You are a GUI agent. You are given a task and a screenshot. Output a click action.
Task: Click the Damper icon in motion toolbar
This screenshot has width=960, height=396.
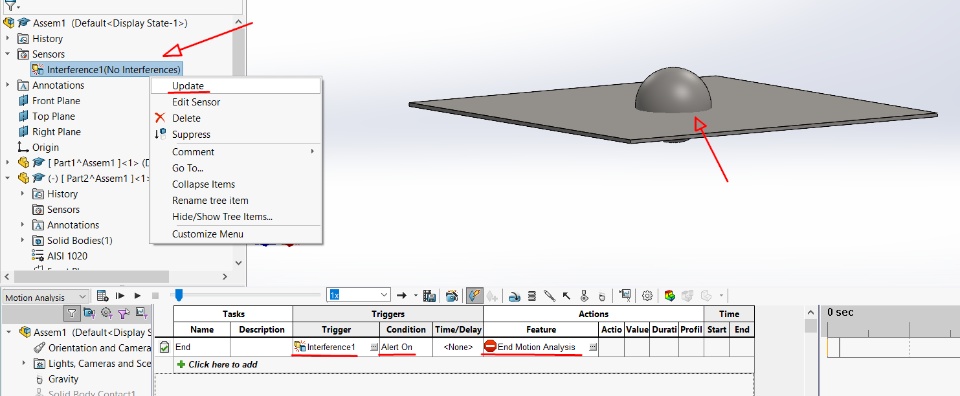tap(549, 296)
